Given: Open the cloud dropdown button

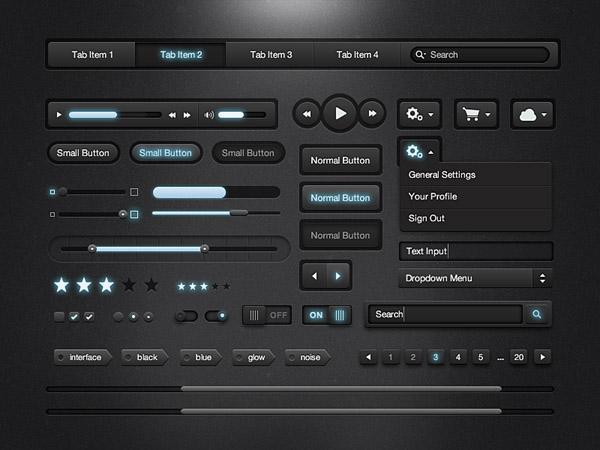Looking at the screenshot, I should point(532,114).
